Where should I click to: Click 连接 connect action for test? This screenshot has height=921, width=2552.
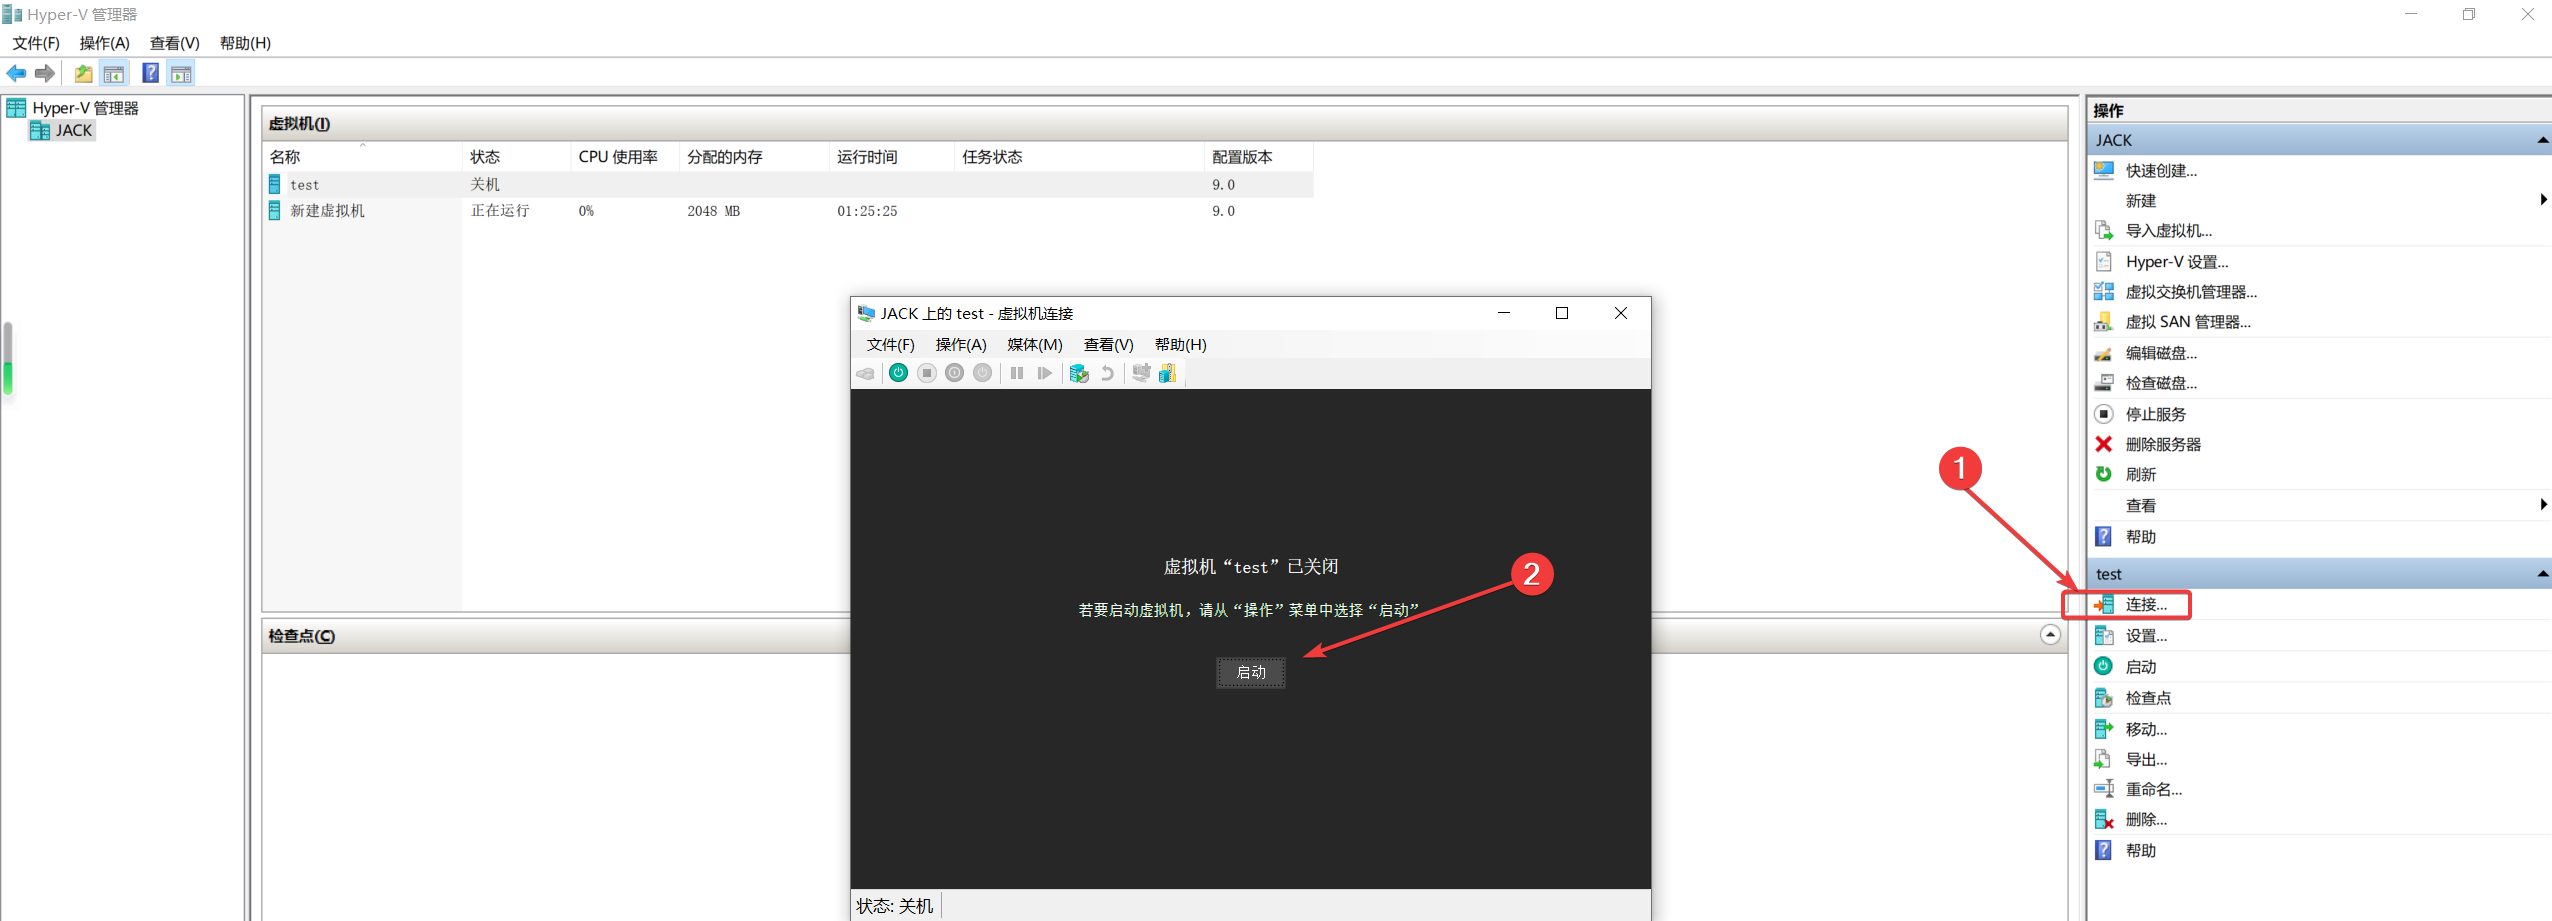[x=2146, y=605]
